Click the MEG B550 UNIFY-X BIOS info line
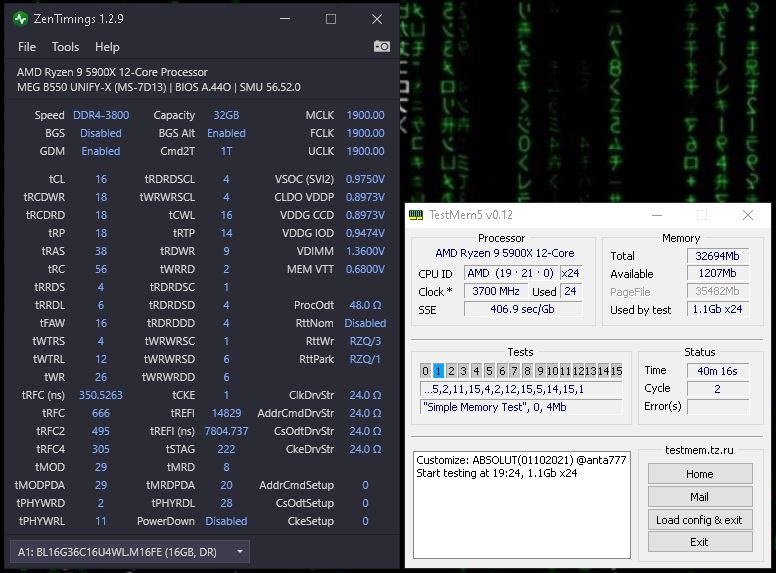The height and width of the screenshot is (573, 776). [x=159, y=88]
